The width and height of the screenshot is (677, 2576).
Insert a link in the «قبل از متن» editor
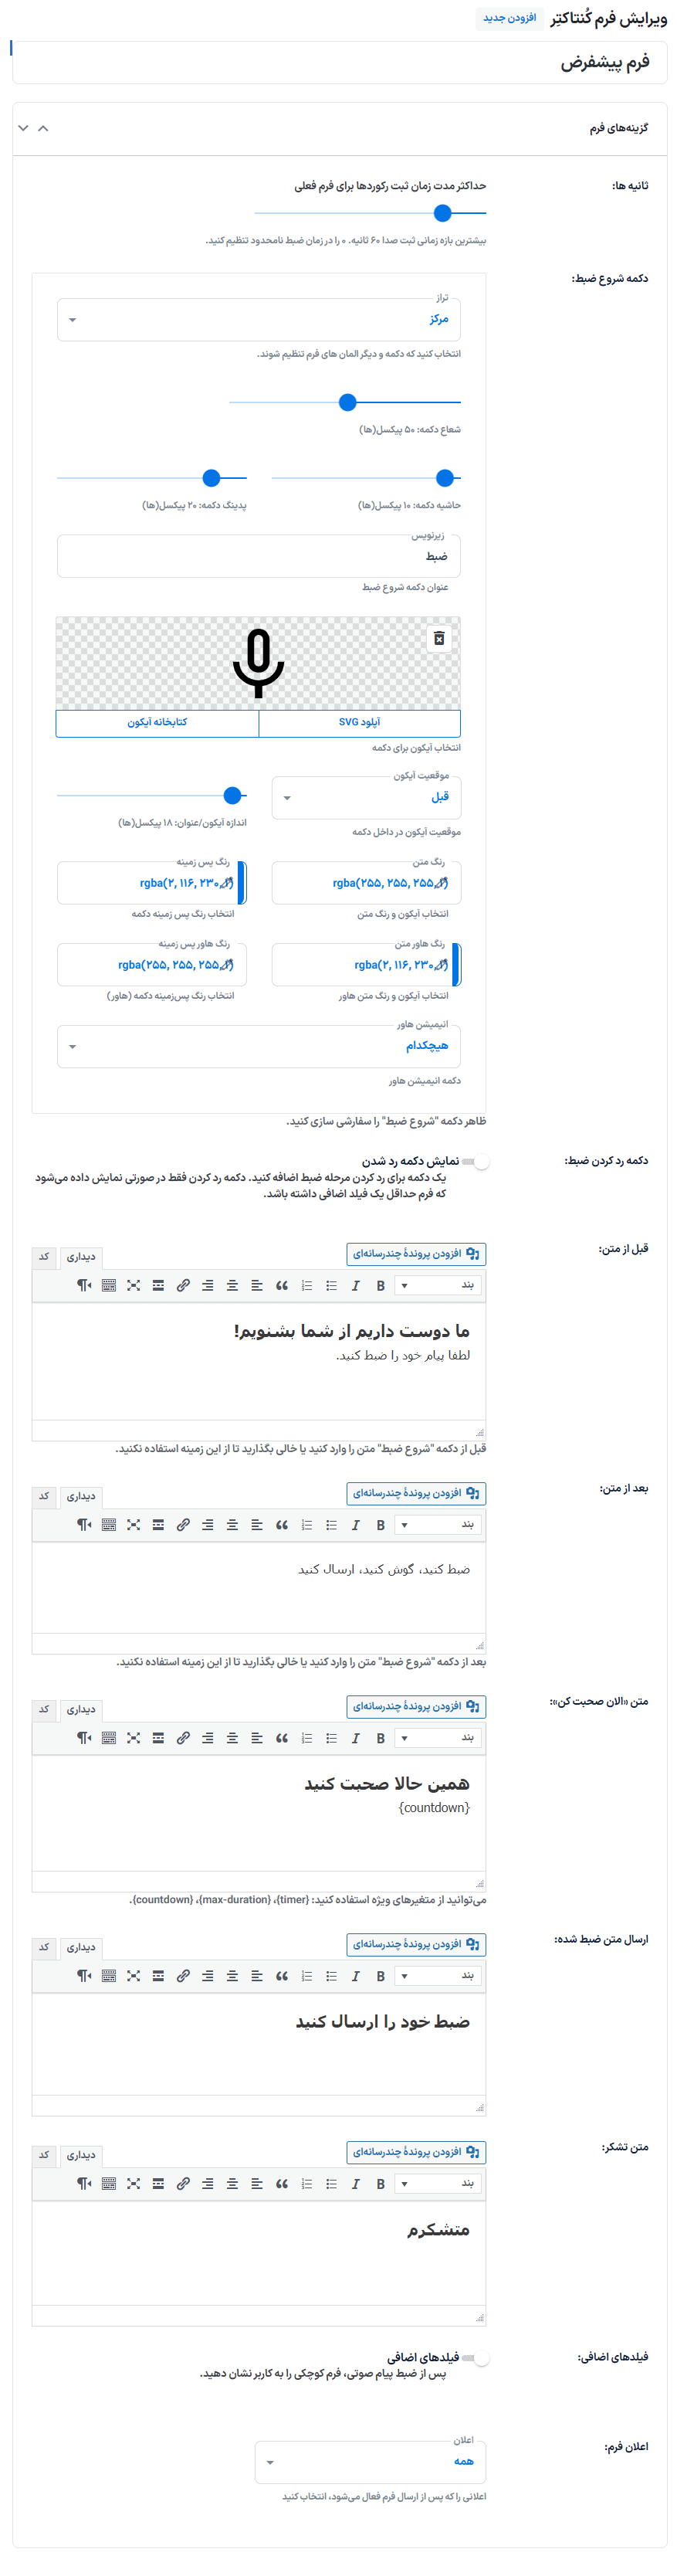click(x=183, y=1285)
